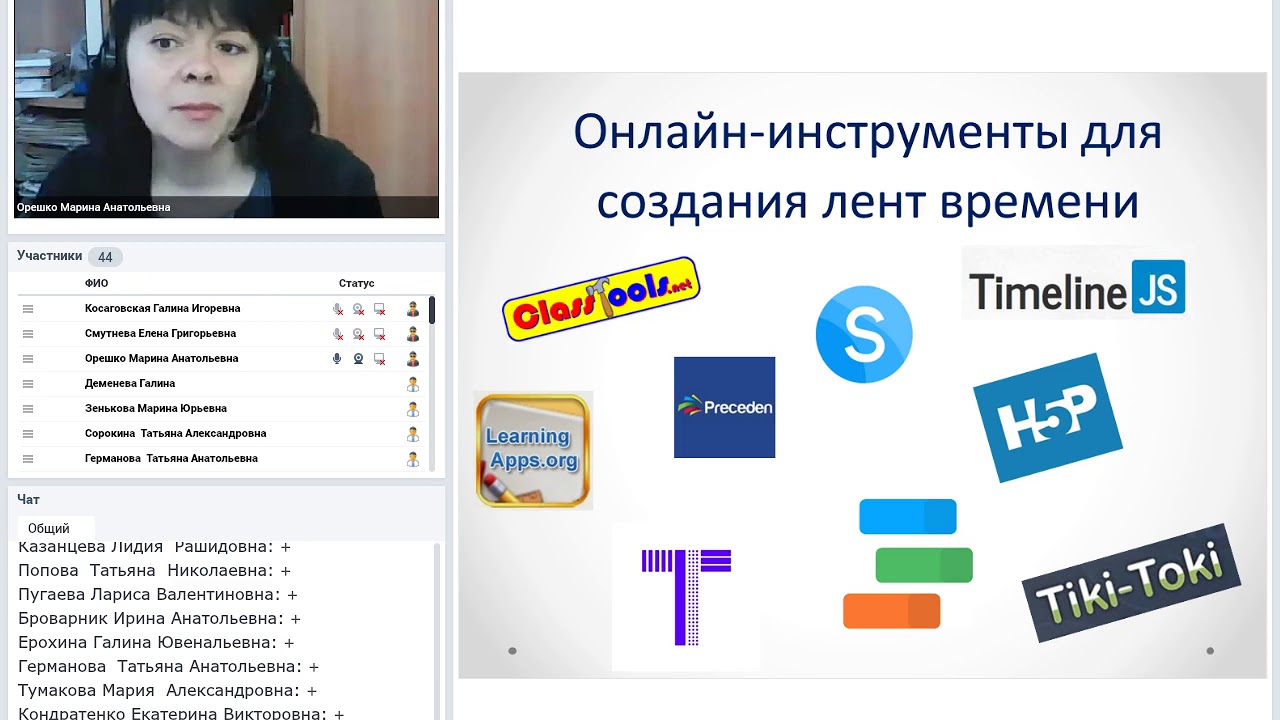
Task: Toggle webcam for Смутнева Елена Григорьевна
Action: [x=358, y=334]
